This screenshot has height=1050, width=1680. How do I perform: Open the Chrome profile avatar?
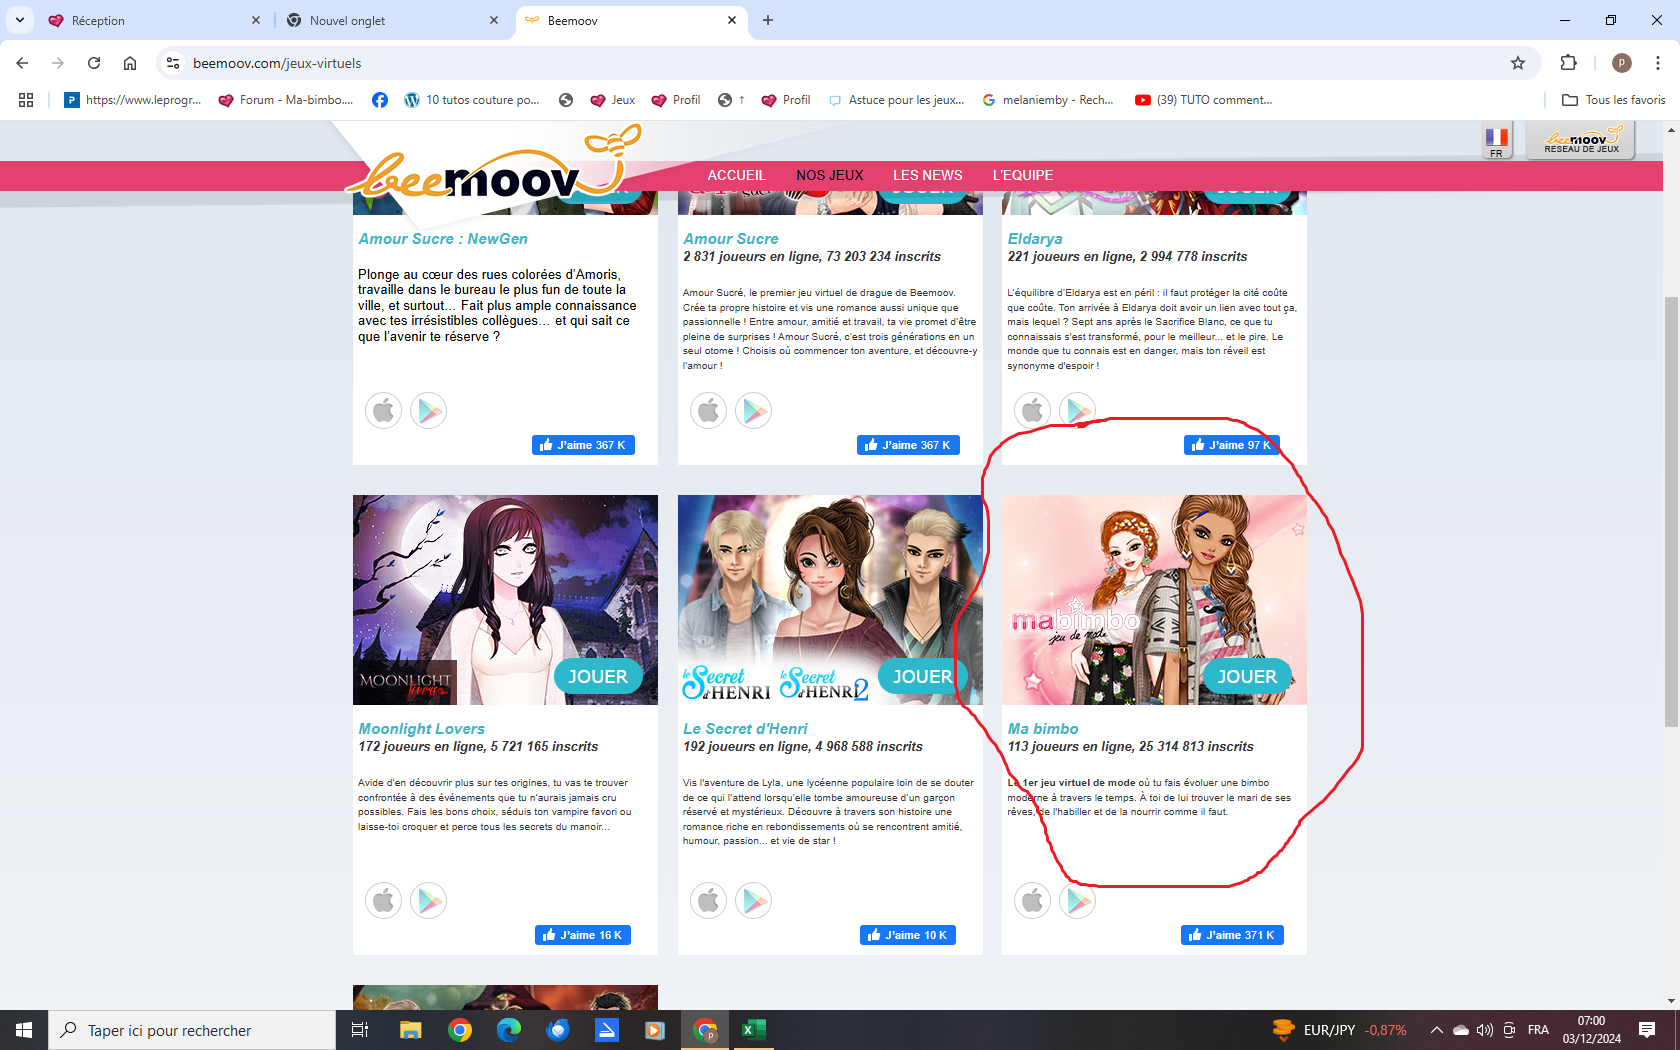[x=1622, y=63]
